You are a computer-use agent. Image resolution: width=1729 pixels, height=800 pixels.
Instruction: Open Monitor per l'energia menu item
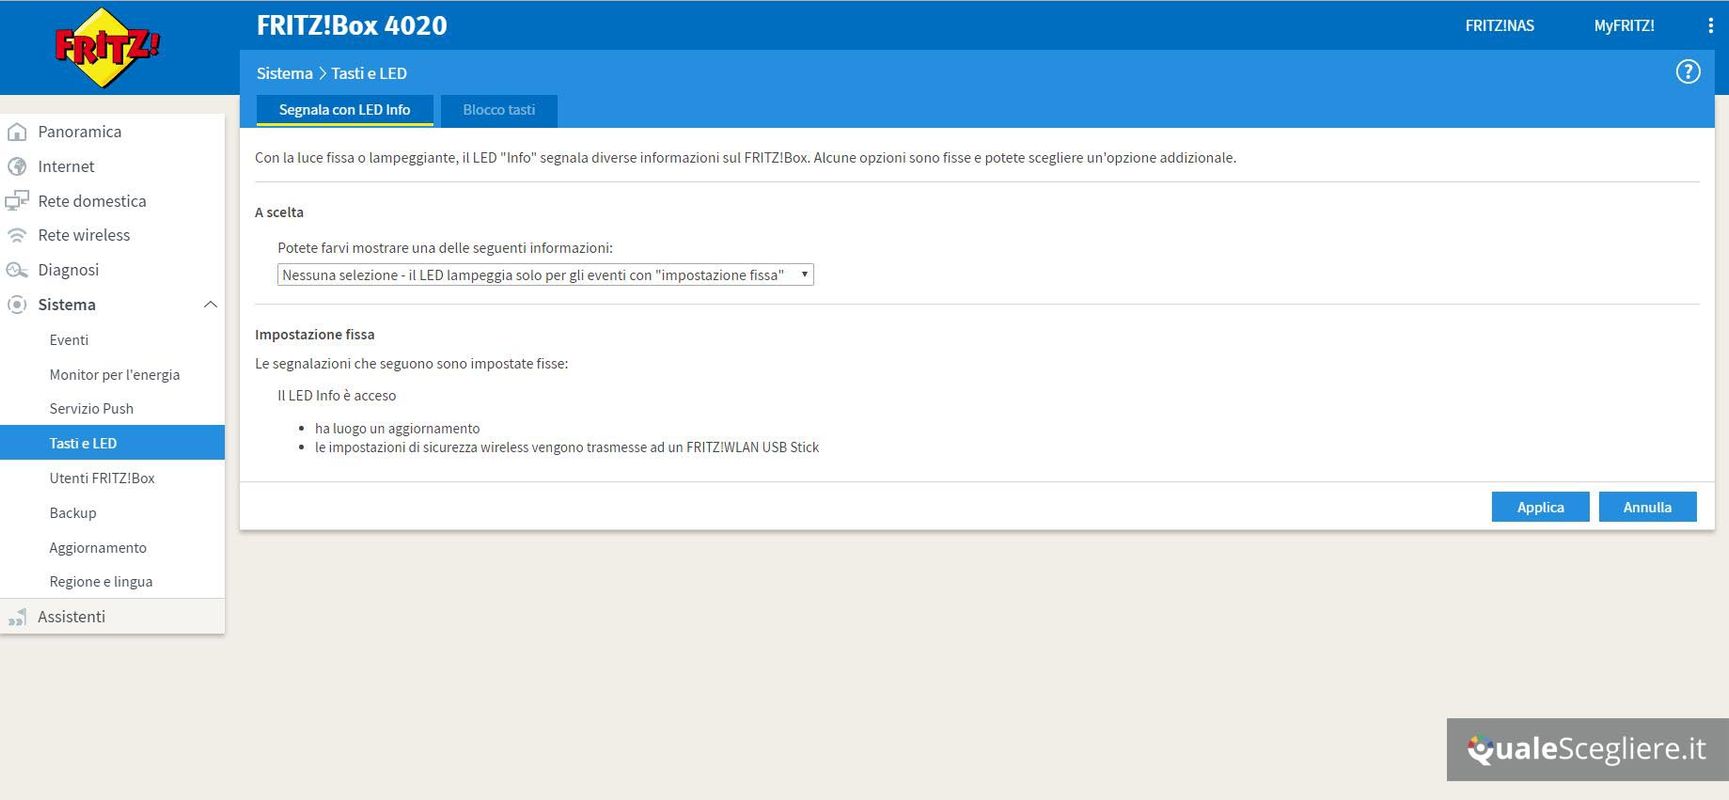[x=114, y=375]
